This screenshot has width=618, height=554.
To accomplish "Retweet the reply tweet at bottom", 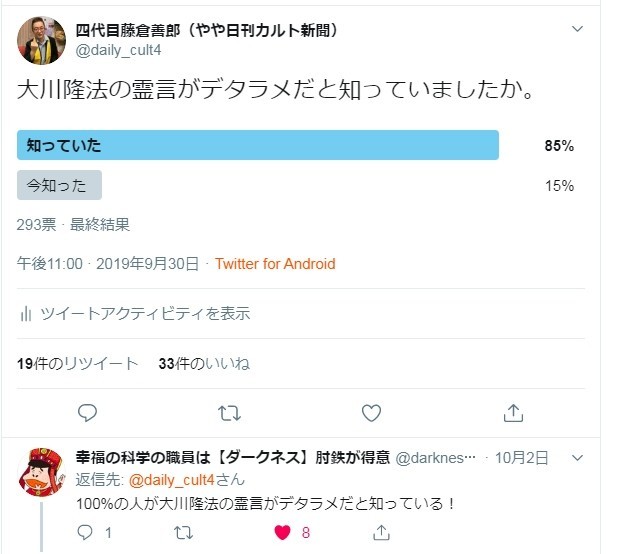I will point(184,533).
